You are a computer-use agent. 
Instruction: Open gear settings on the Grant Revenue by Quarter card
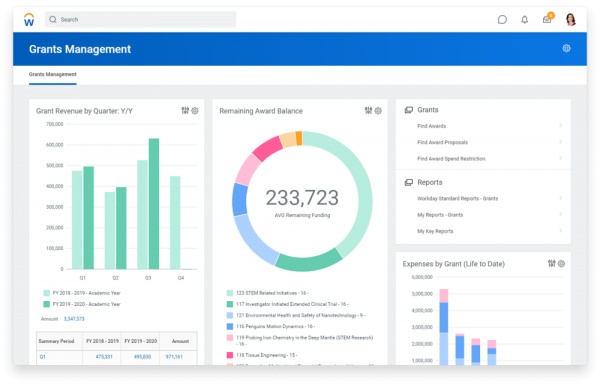195,111
